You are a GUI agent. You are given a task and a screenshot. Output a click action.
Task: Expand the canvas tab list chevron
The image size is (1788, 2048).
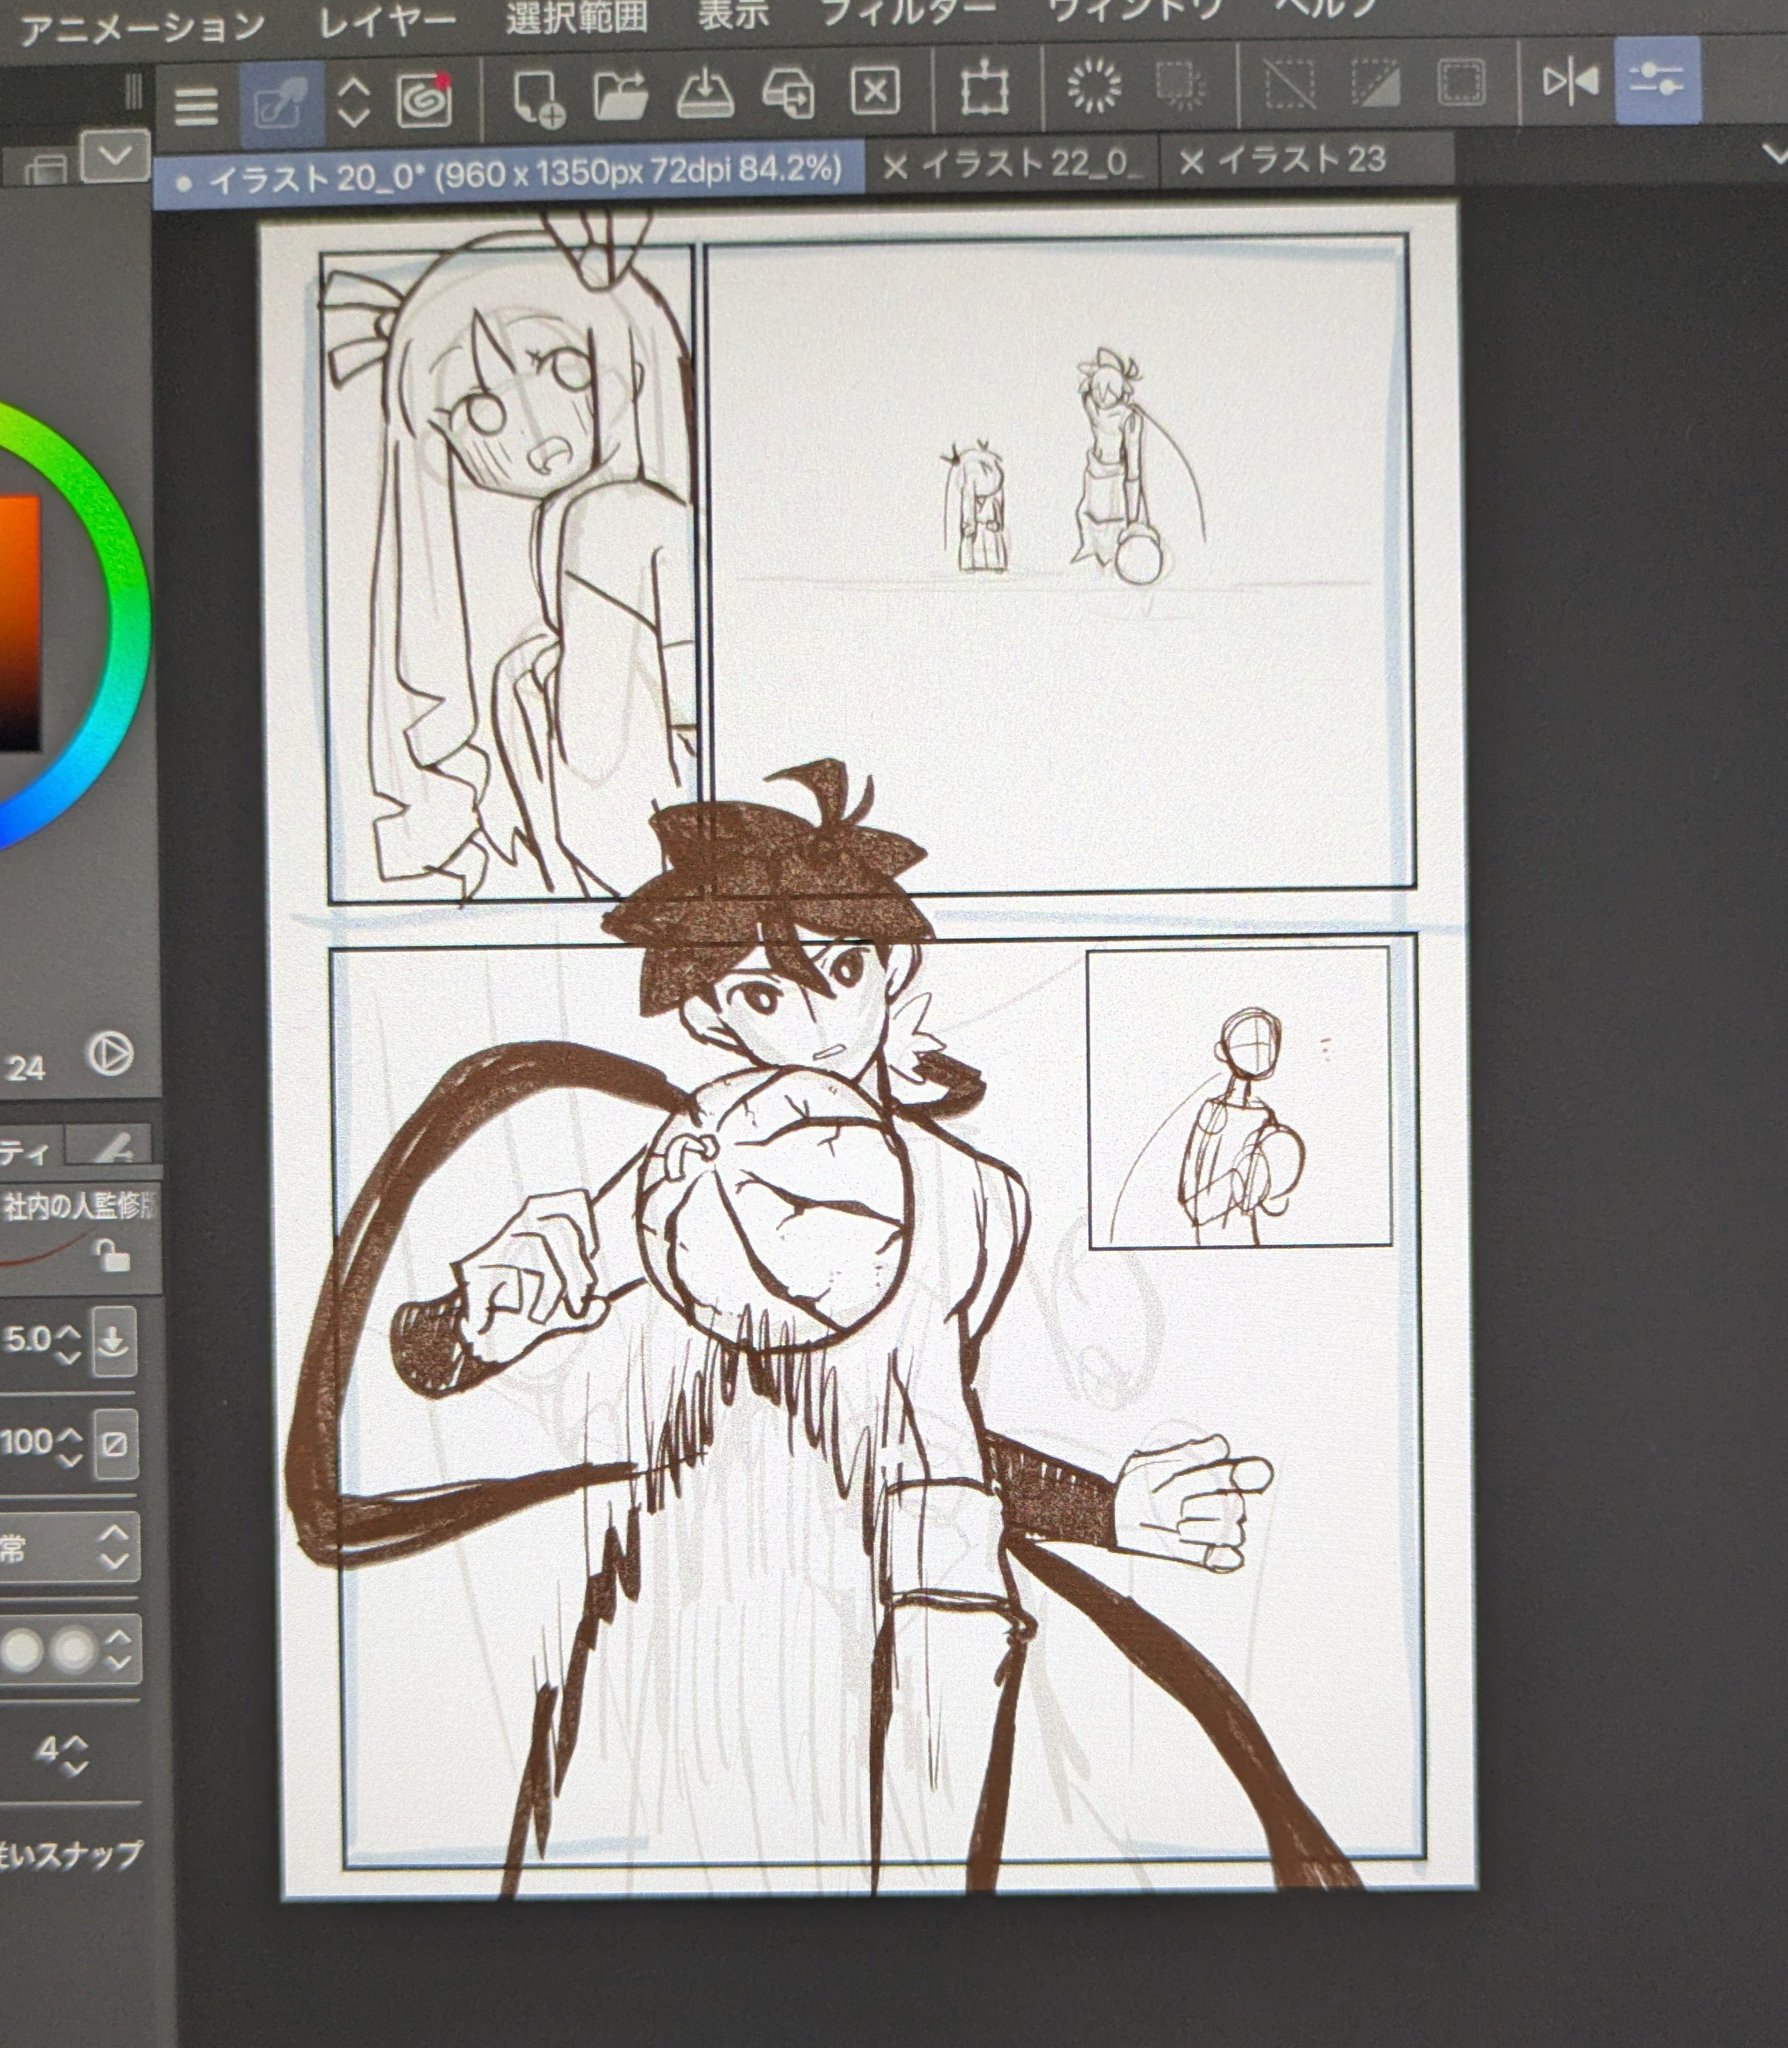1775,154
